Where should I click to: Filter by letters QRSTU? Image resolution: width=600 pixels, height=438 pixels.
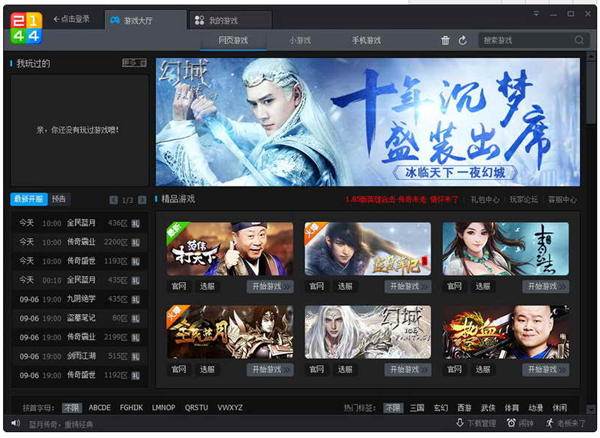click(x=196, y=408)
